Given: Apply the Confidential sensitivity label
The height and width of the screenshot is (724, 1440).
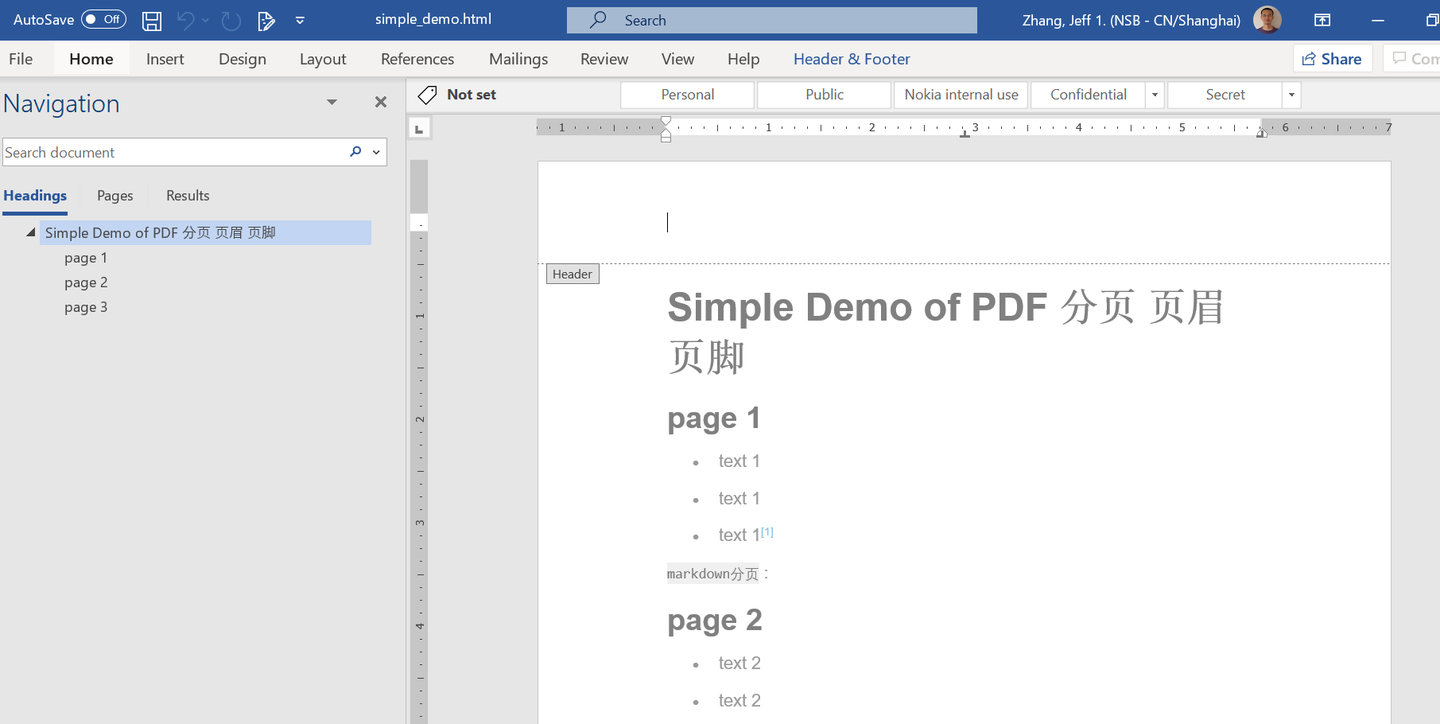Looking at the screenshot, I should coord(1088,95).
